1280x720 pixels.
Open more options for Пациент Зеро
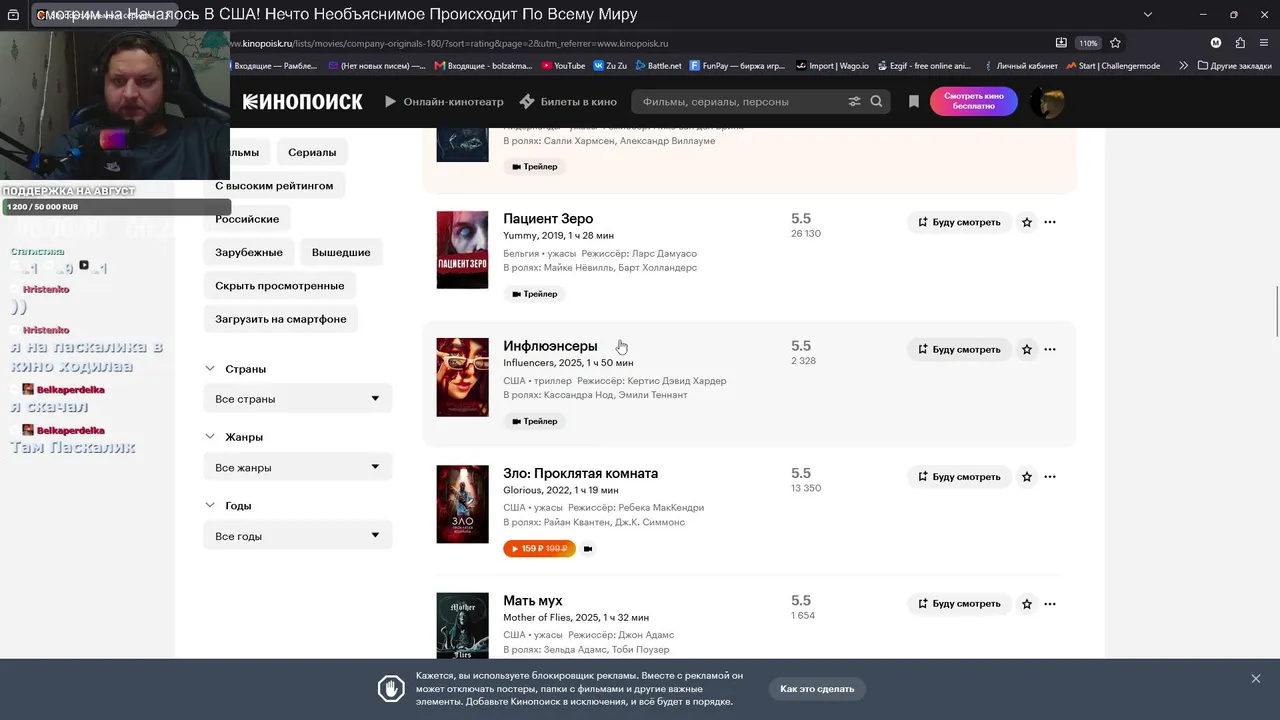pos(1050,222)
